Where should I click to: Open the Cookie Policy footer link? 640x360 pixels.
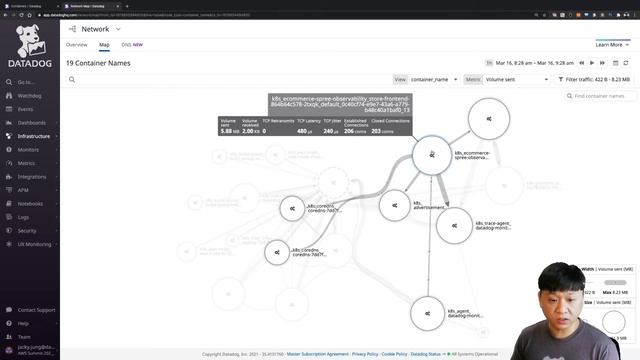pos(394,354)
